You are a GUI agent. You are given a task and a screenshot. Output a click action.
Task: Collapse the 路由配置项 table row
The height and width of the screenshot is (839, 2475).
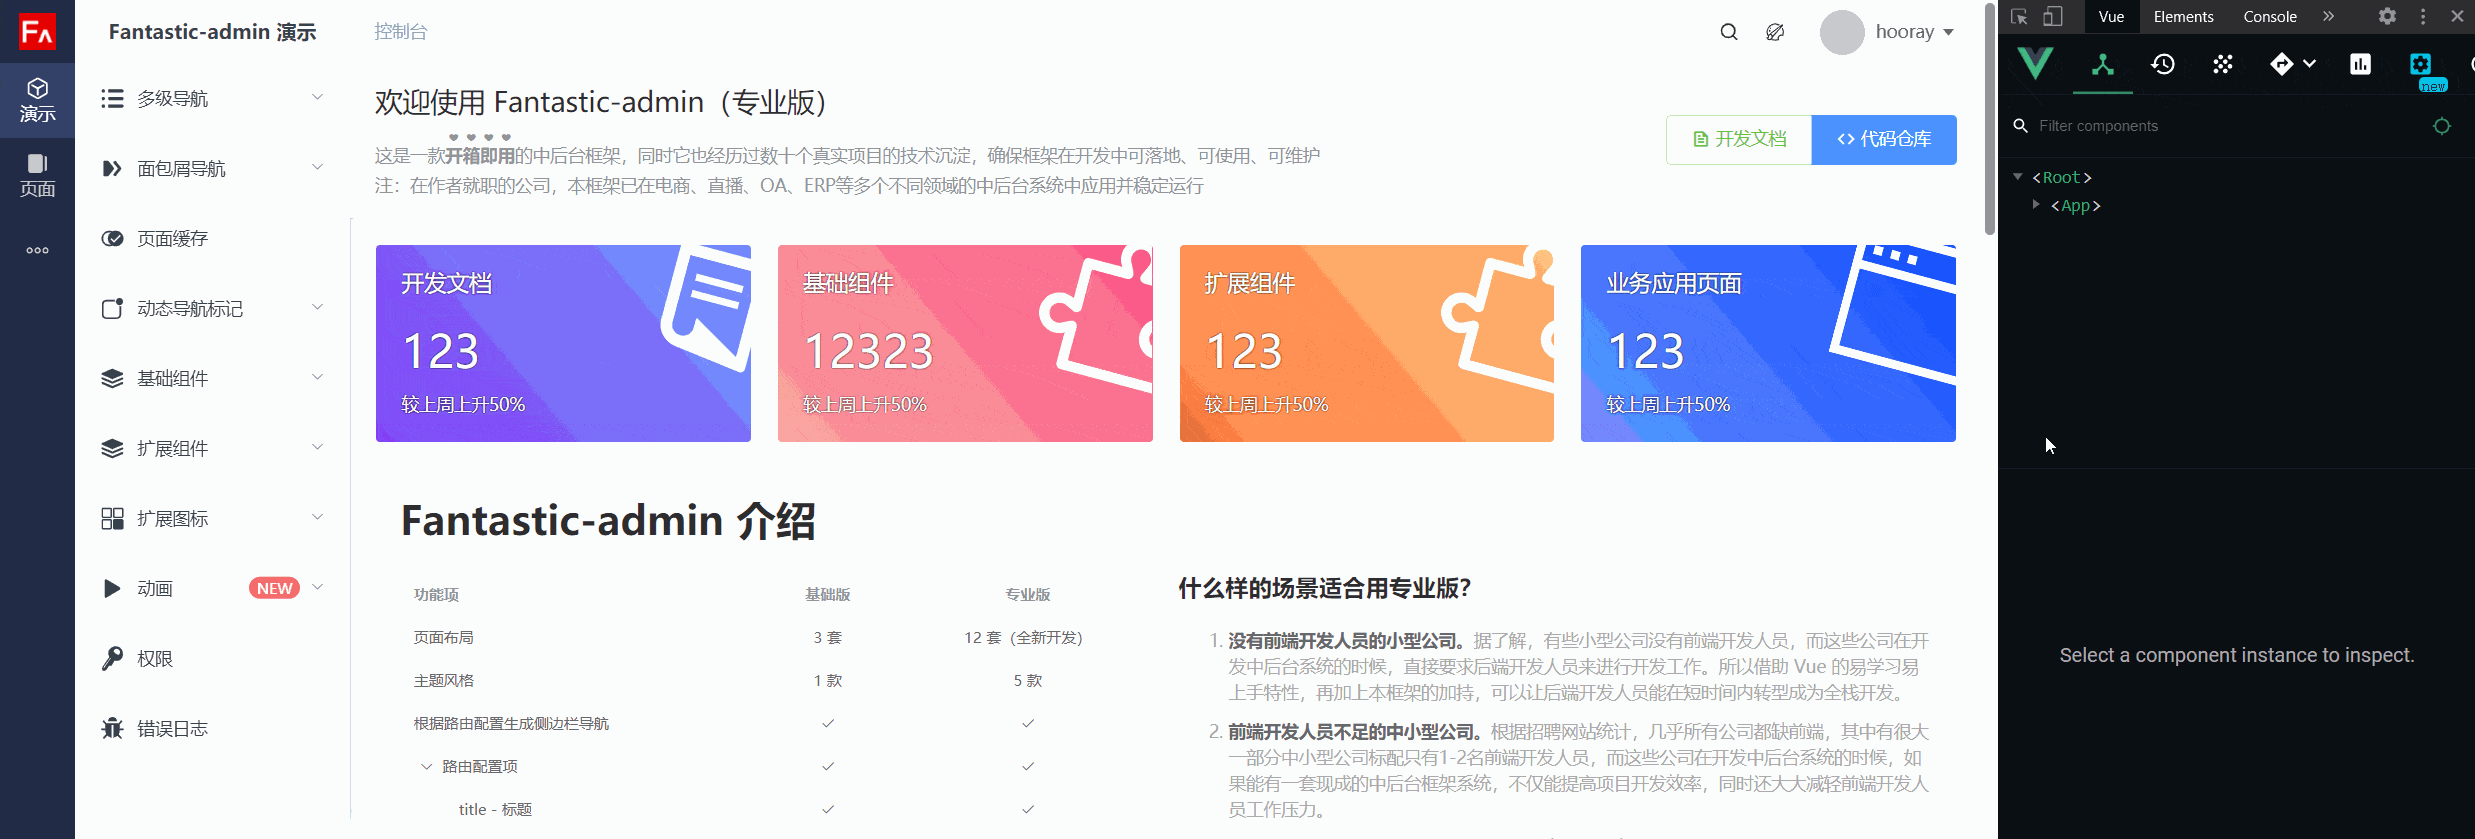[426, 766]
